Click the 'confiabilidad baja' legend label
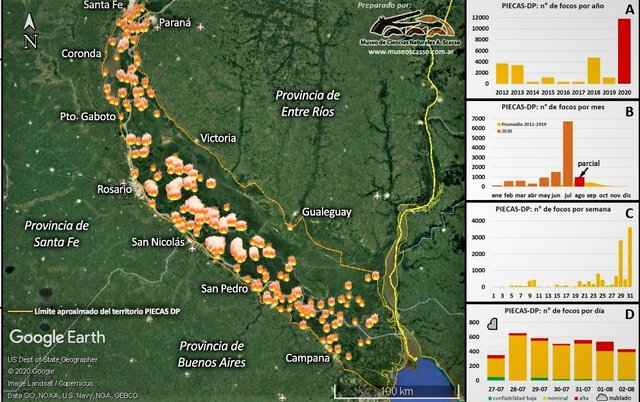This screenshot has width=640, height=402. tap(514, 398)
